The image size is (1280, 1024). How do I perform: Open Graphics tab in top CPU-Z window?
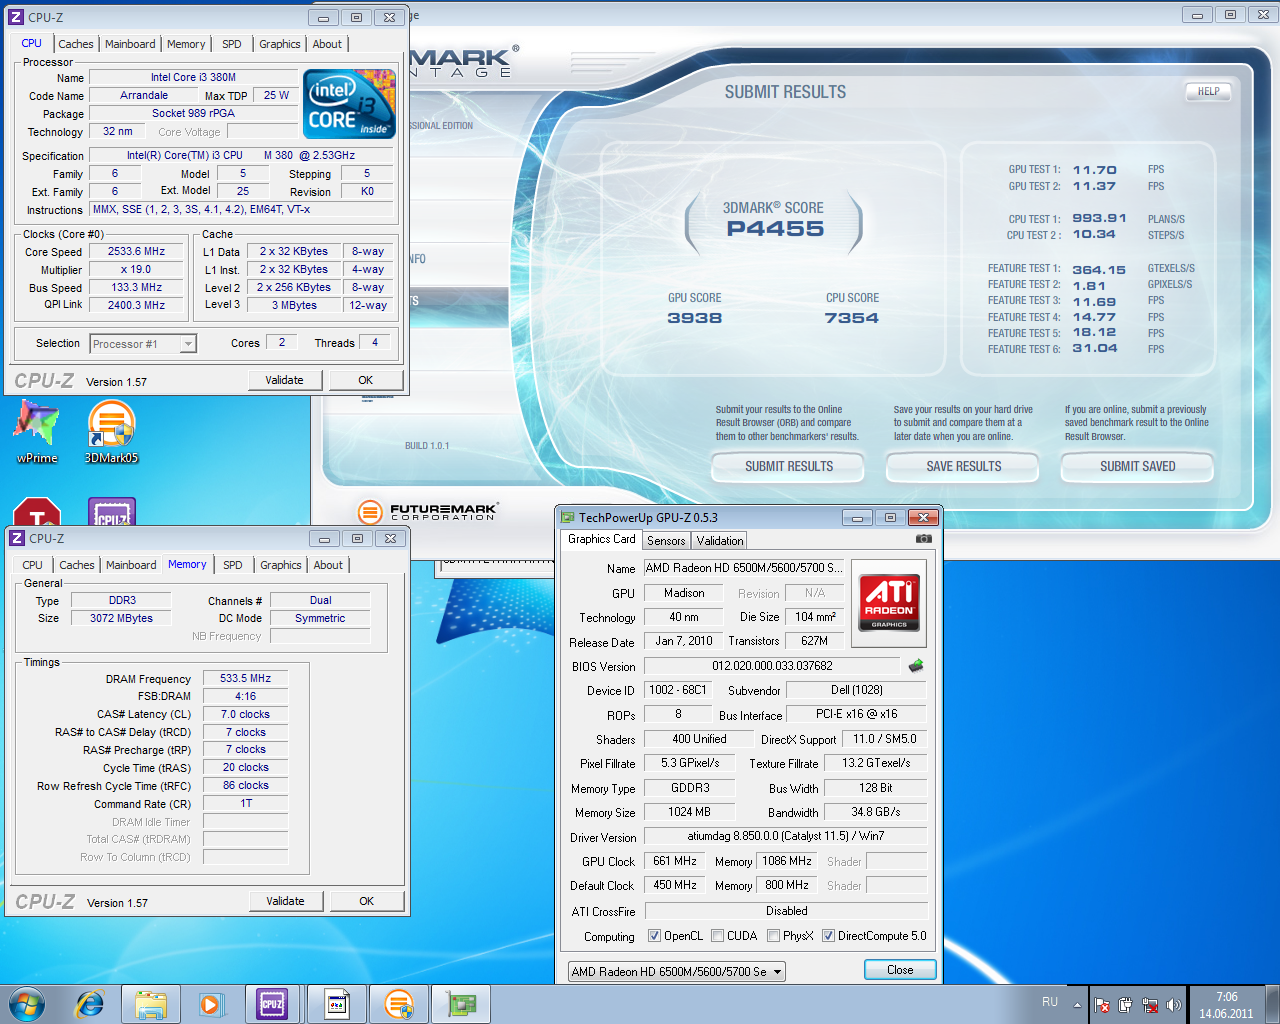[280, 44]
